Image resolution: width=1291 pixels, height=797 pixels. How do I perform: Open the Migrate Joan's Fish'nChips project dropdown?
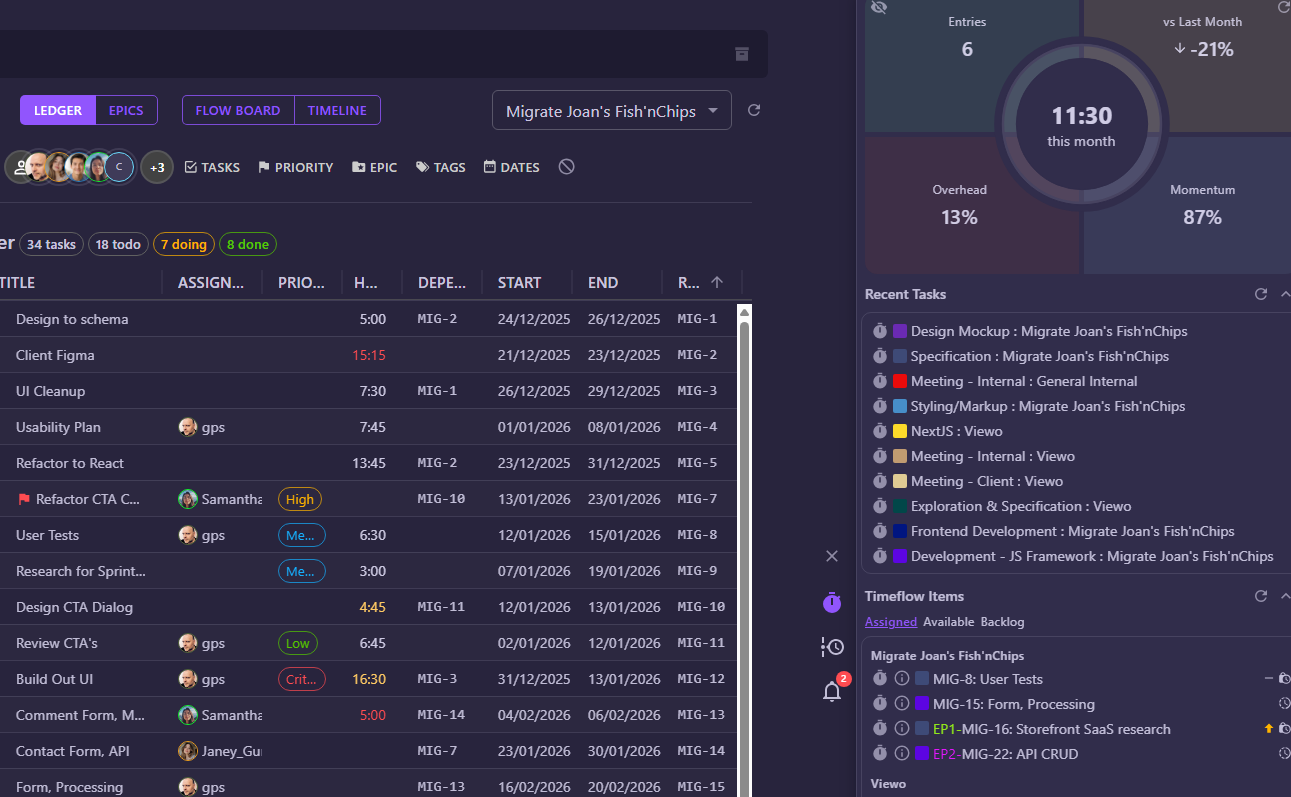(611, 111)
